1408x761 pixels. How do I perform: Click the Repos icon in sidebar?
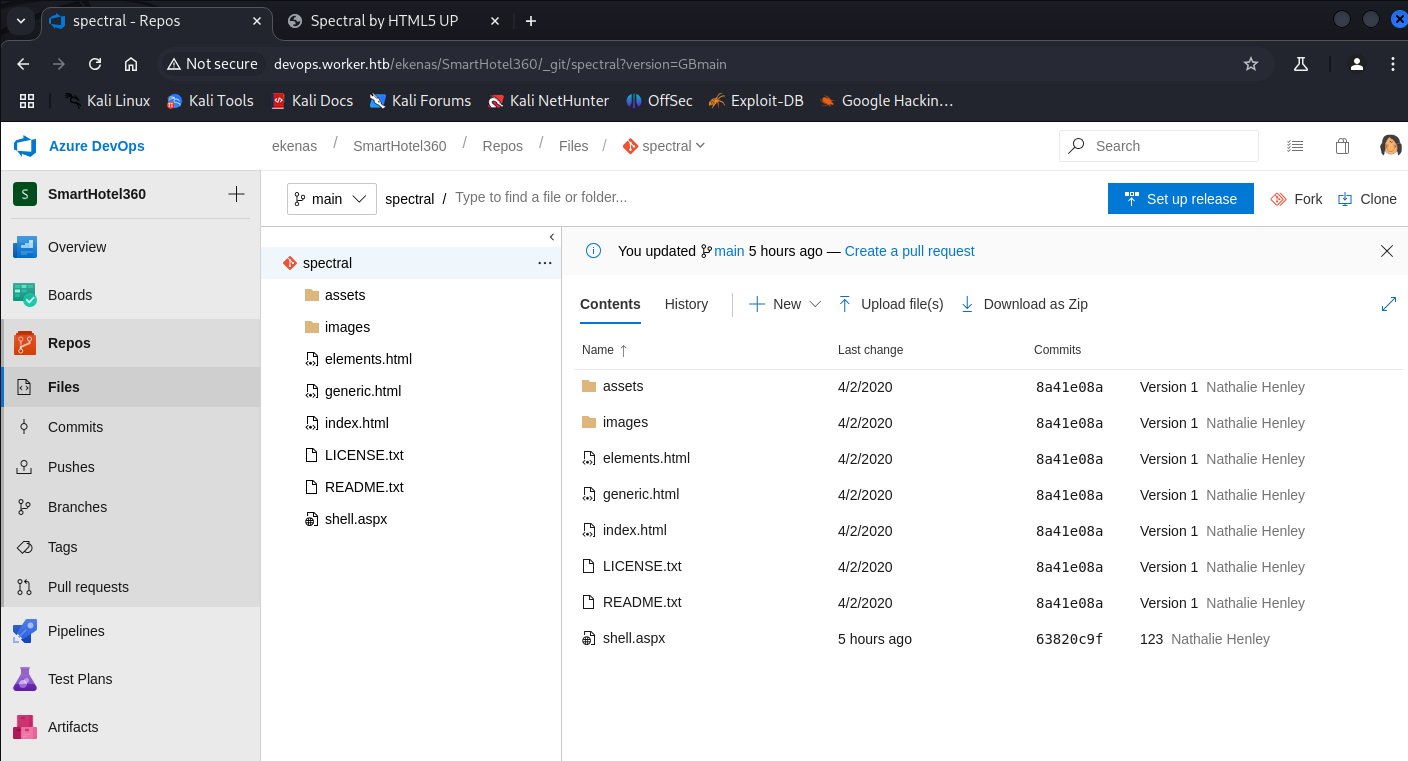point(25,343)
